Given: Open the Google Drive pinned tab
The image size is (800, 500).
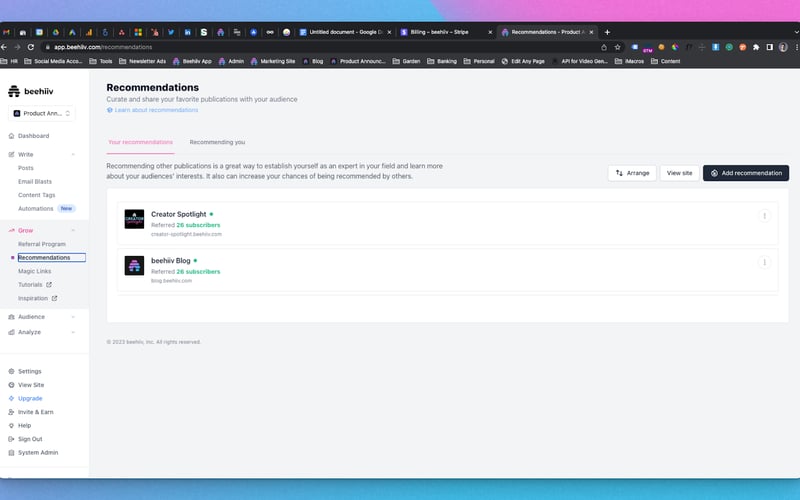Looking at the screenshot, I should click(56, 32).
